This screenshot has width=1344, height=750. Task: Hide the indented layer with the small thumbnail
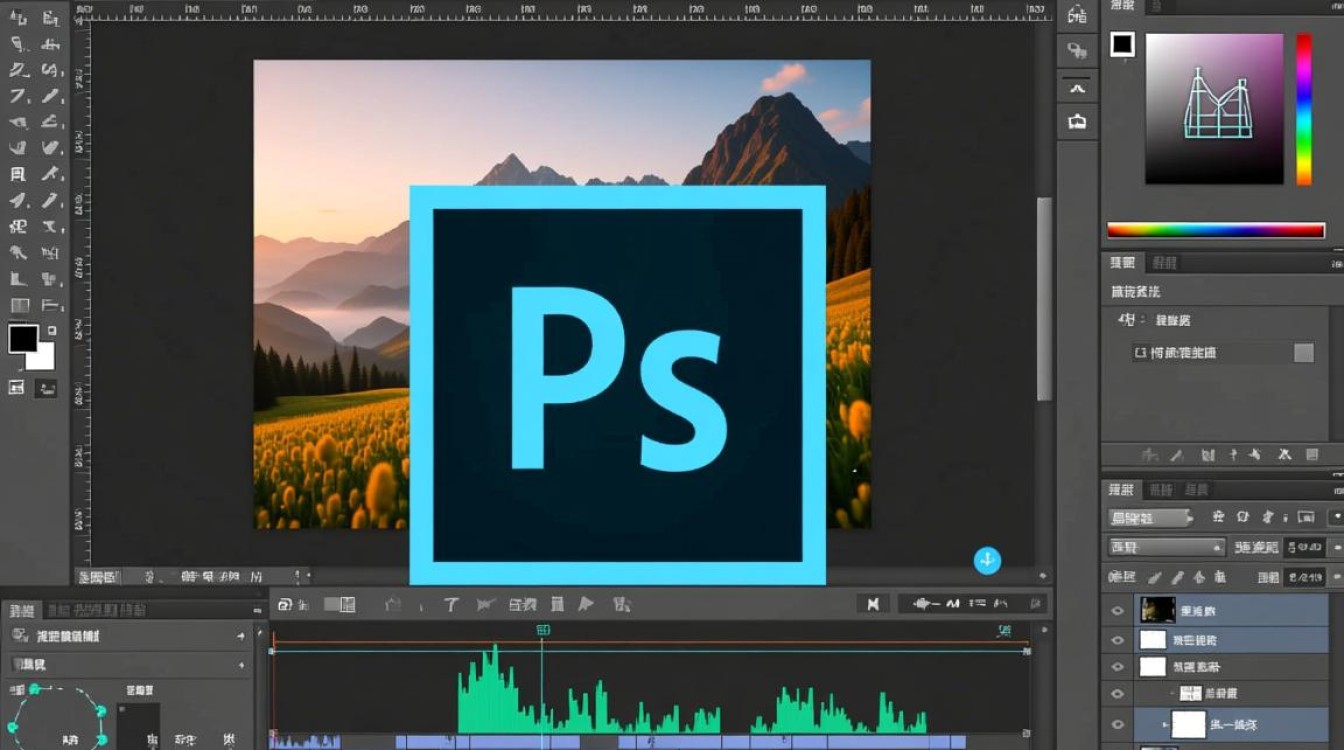[x=1118, y=693]
